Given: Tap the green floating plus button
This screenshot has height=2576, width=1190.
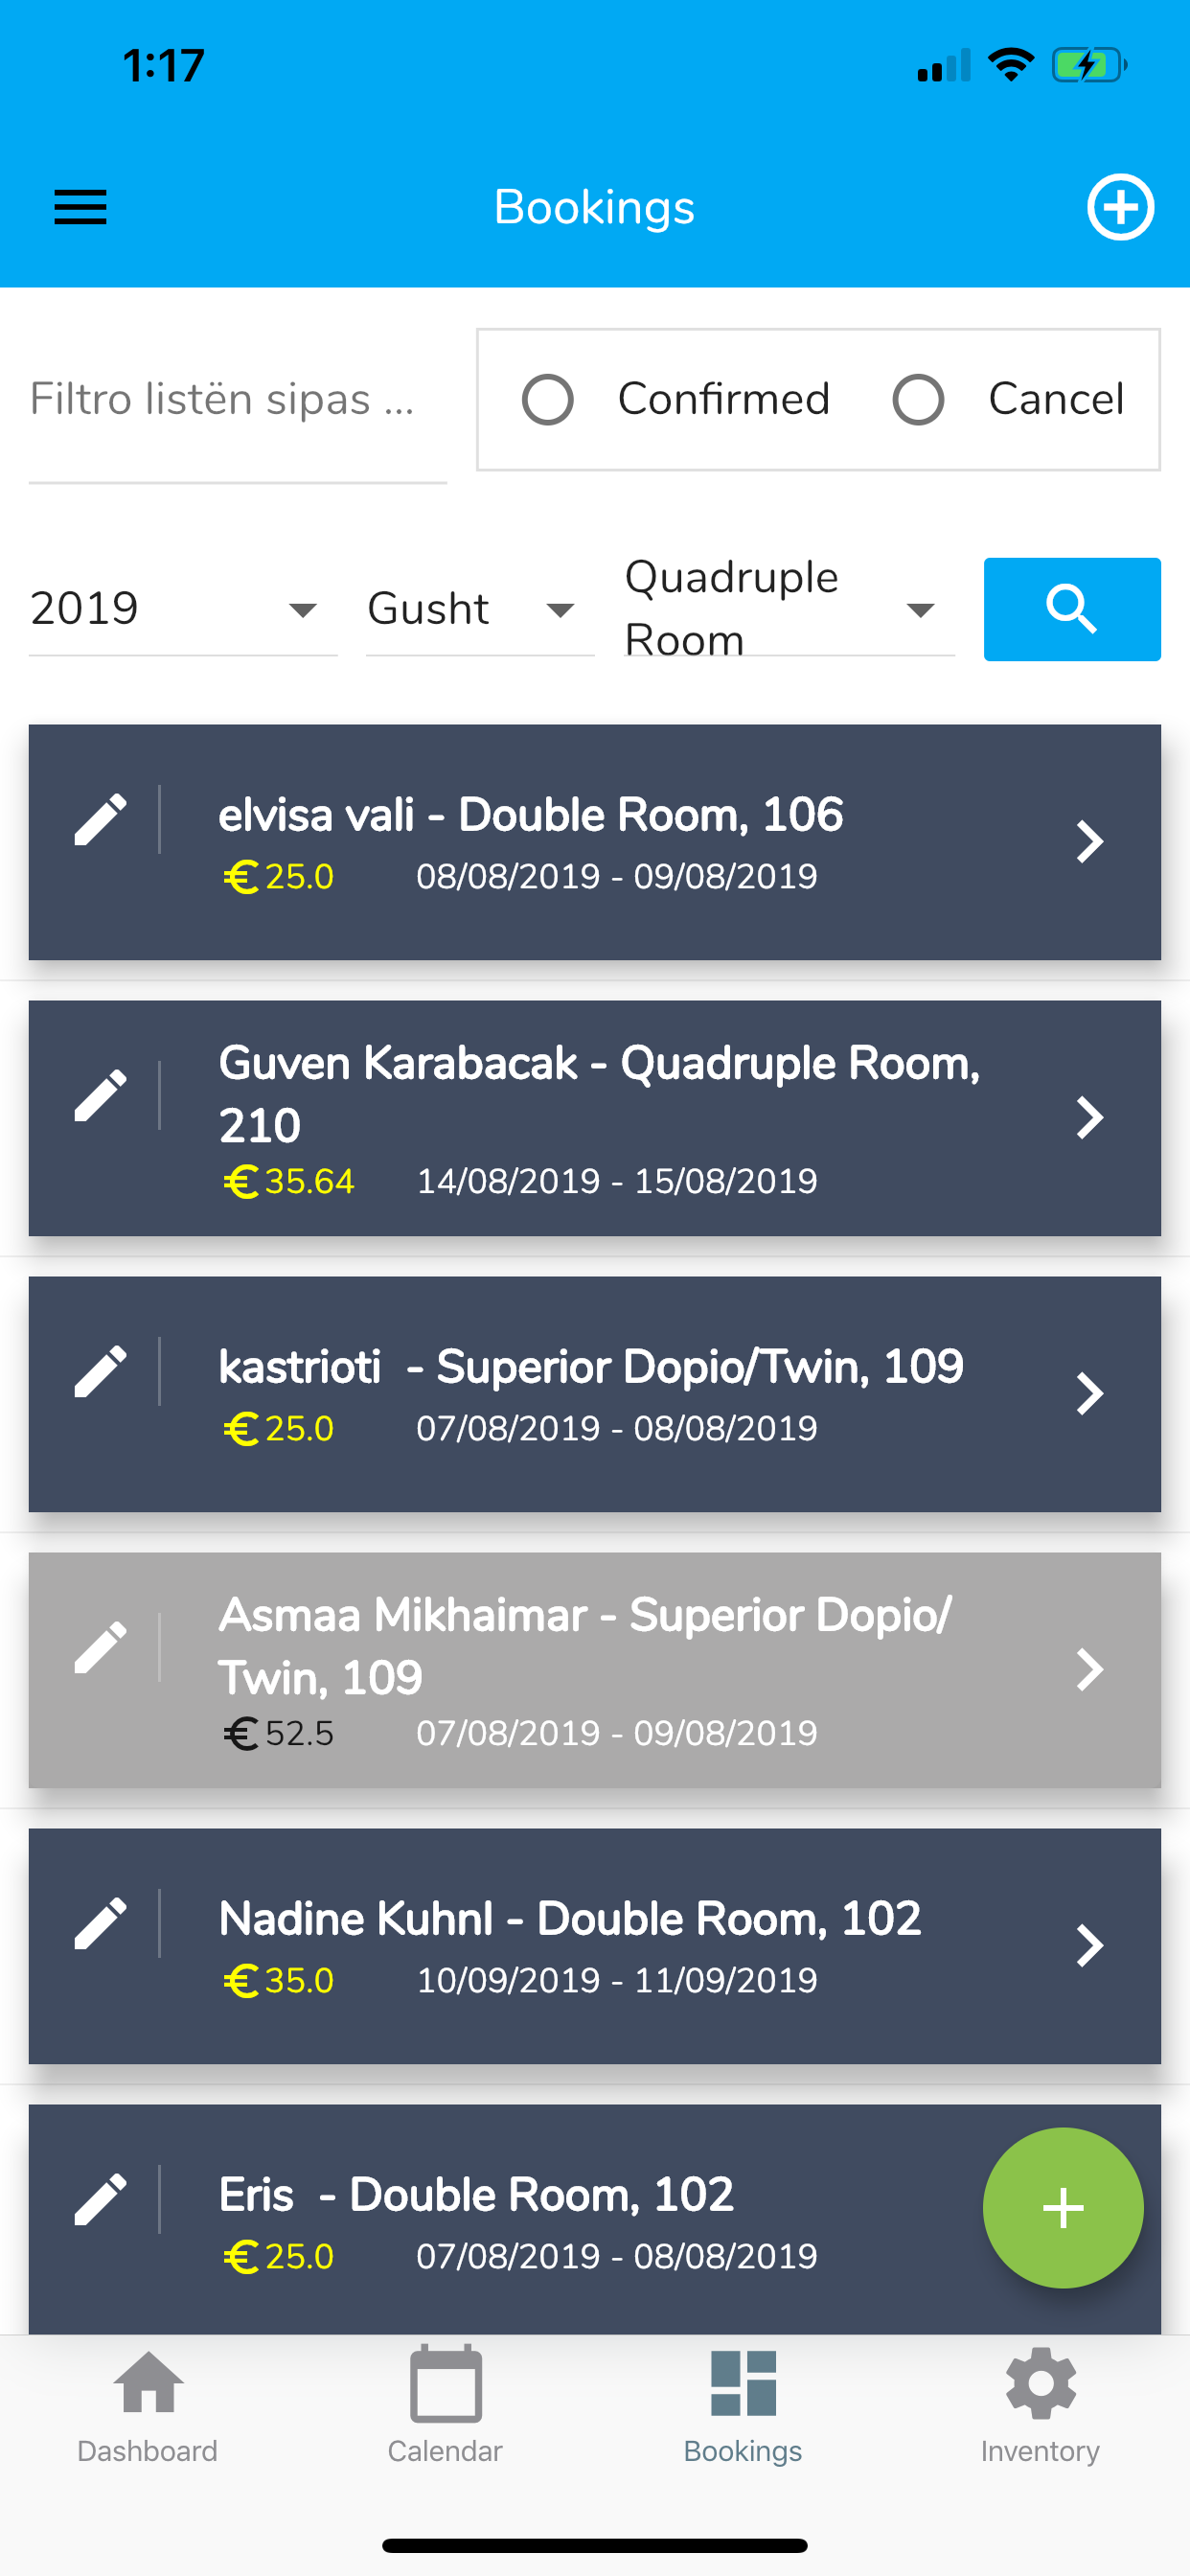Looking at the screenshot, I should click(1063, 2208).
